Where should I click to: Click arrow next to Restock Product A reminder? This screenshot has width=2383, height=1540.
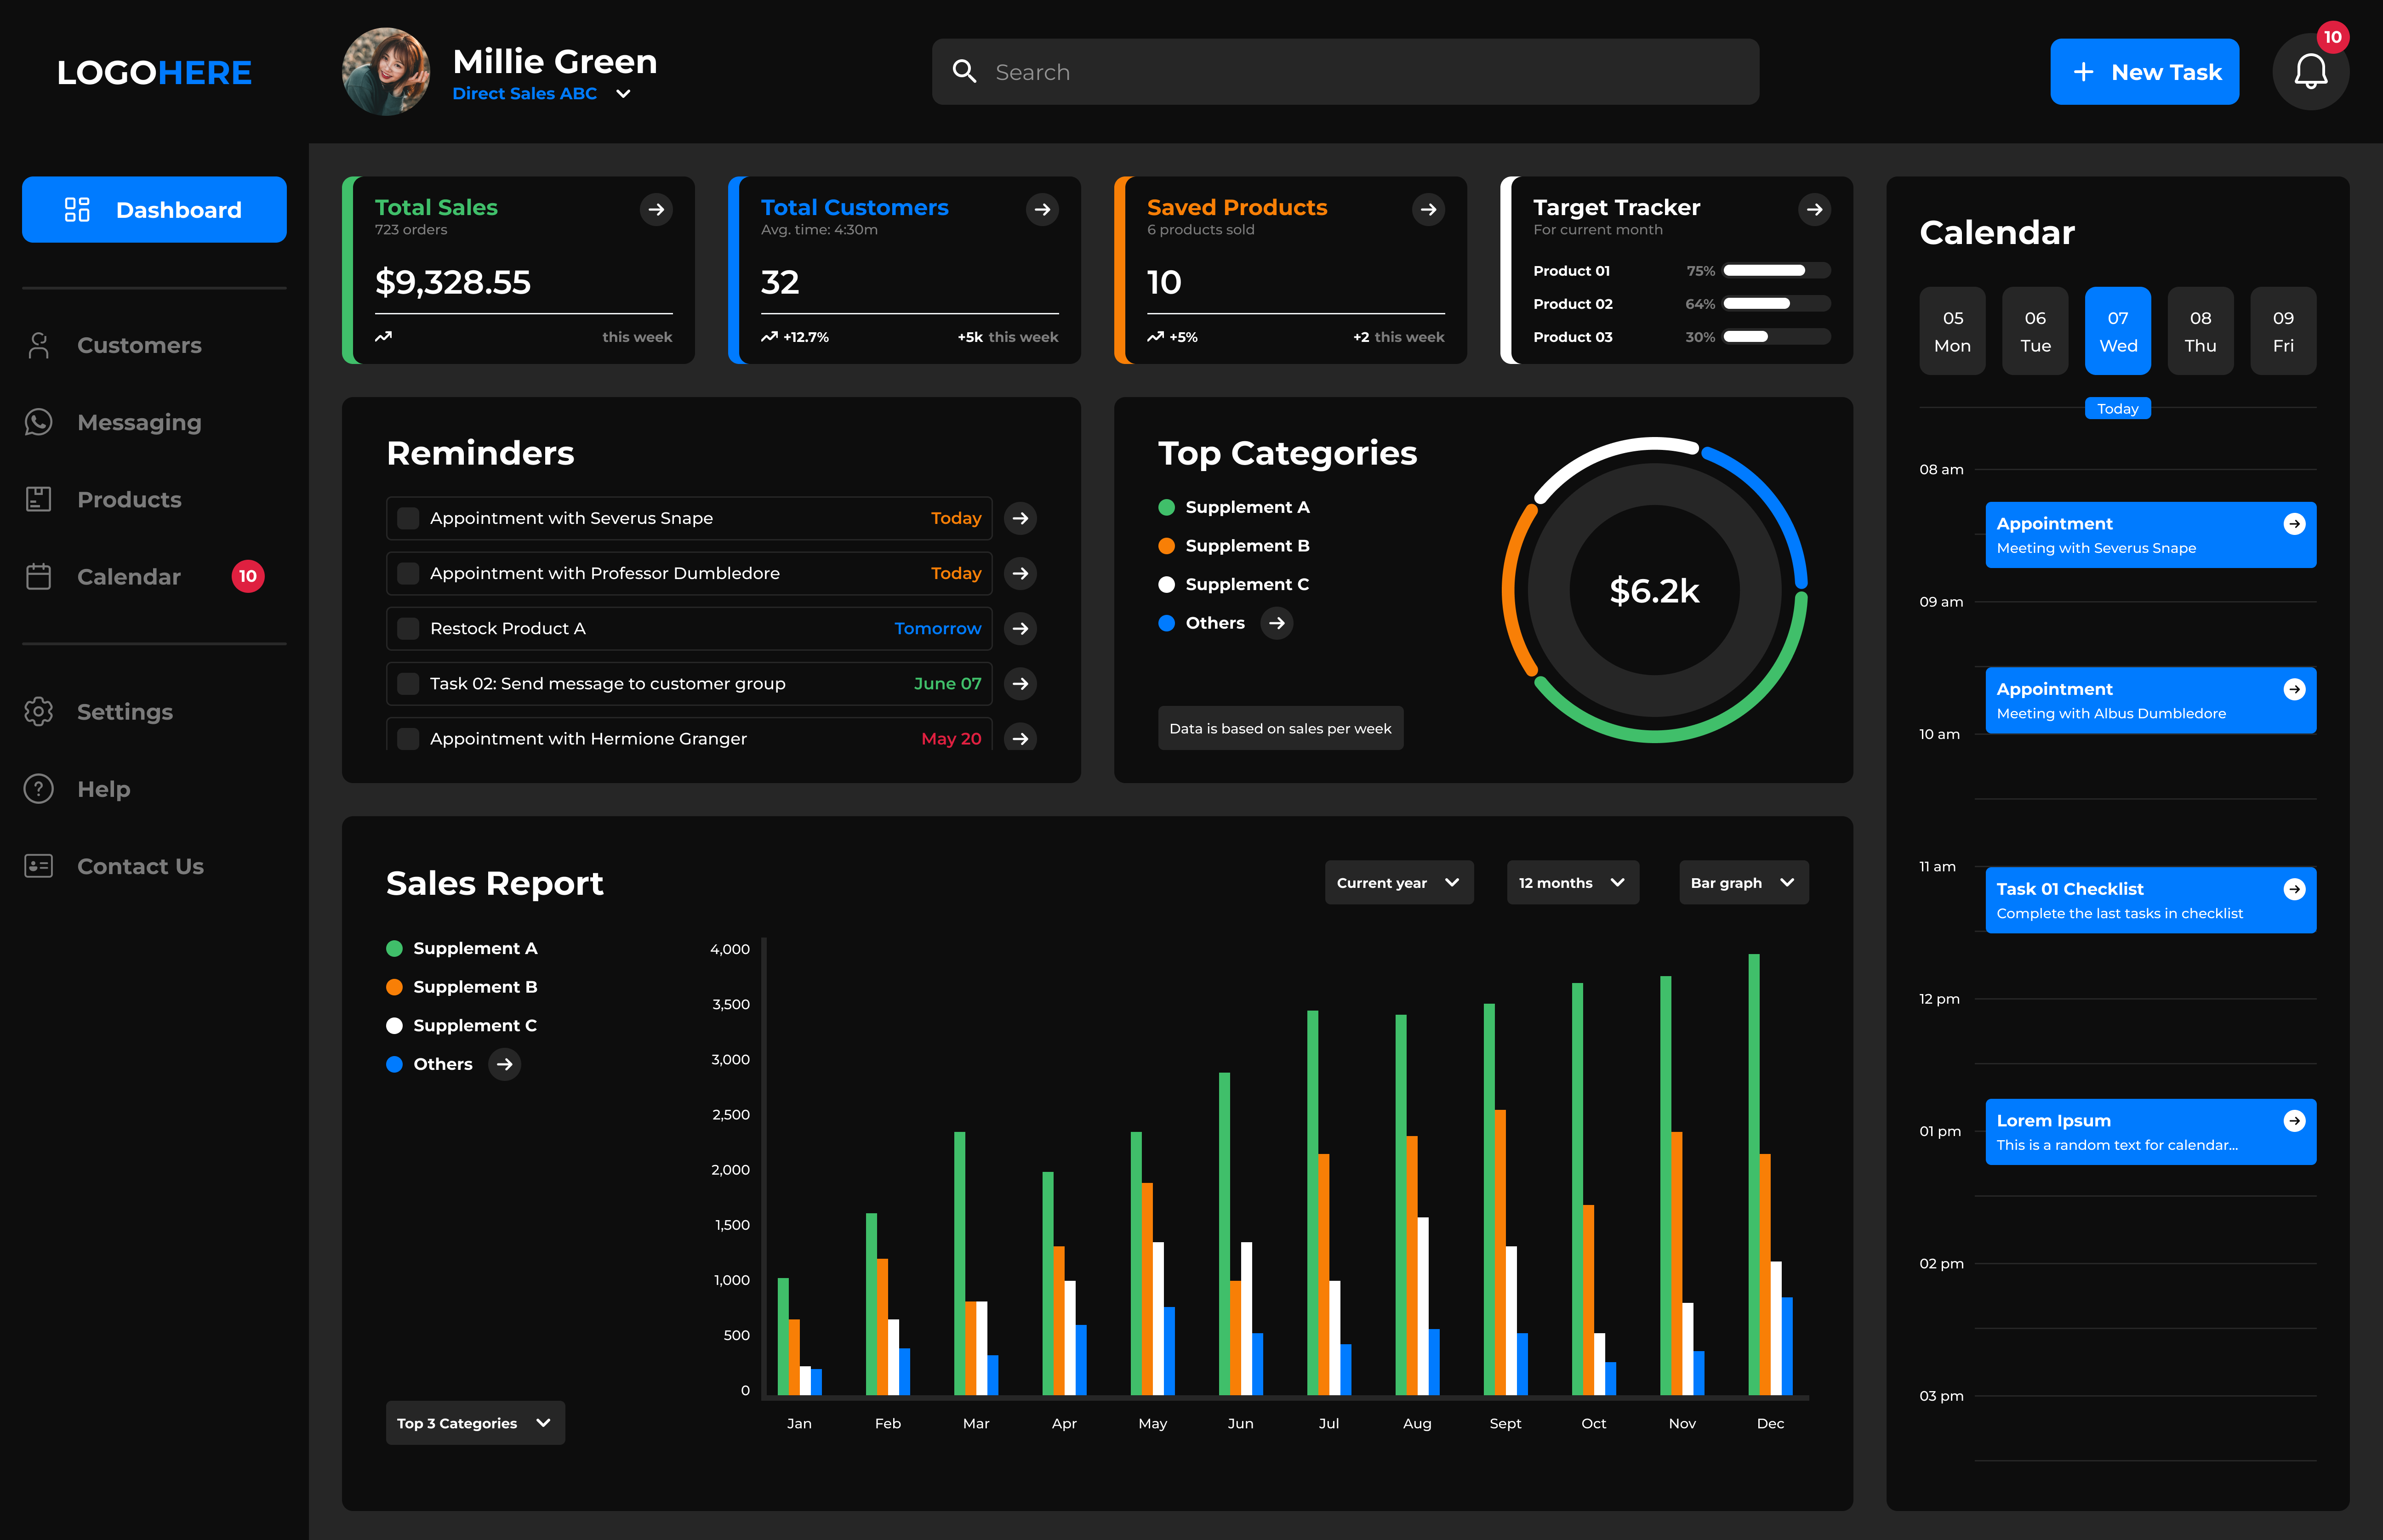(x=1020, y=628)
